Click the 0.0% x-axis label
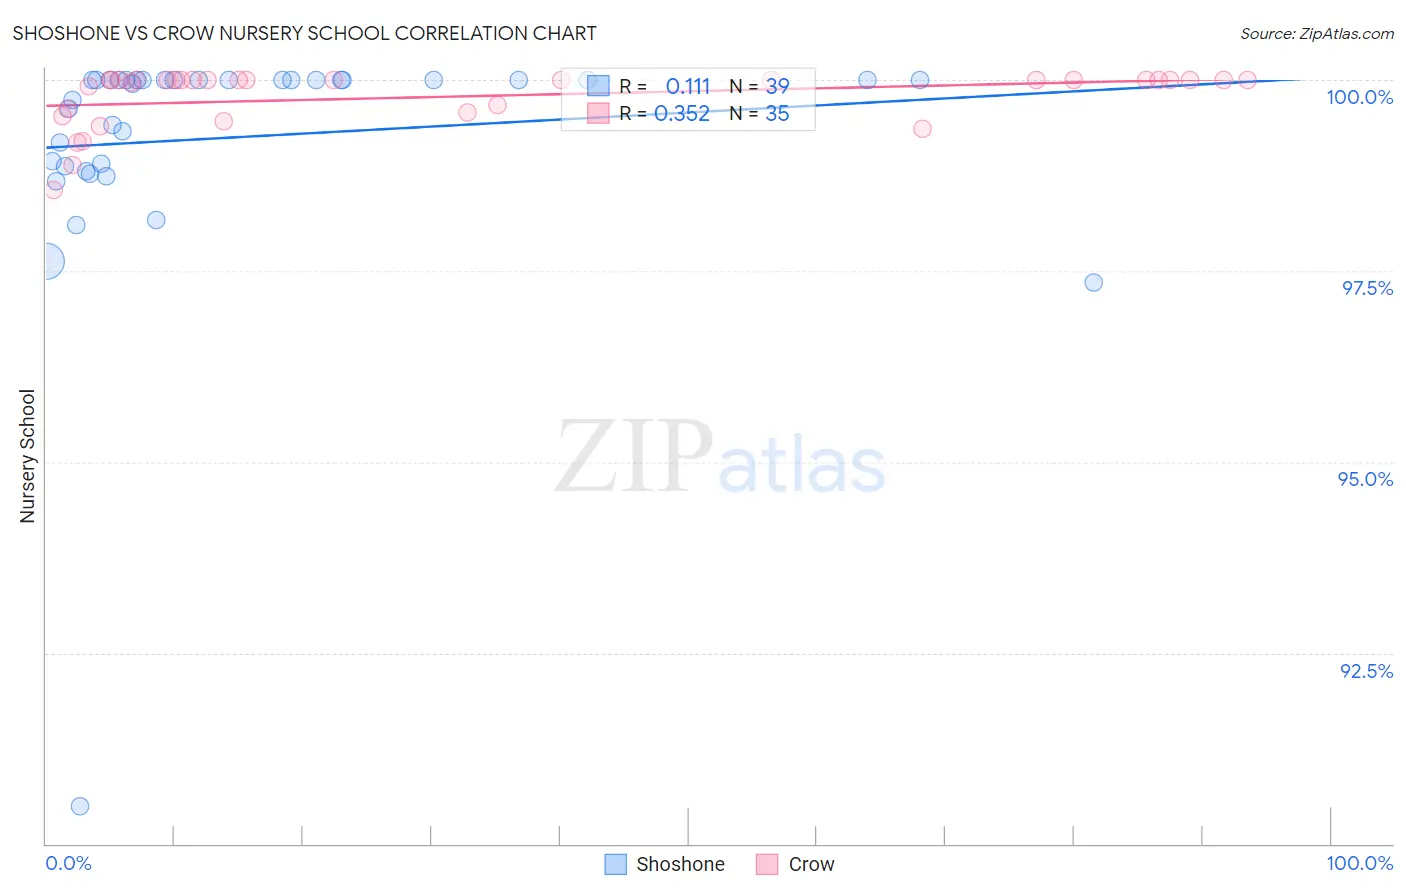This screenshot has width=1406, height=892. tap(68, 863)
